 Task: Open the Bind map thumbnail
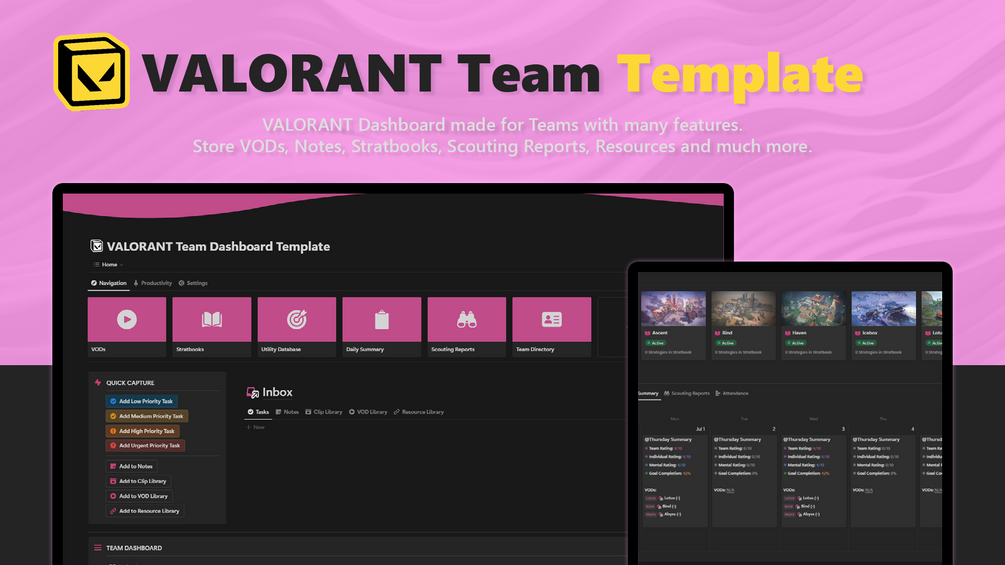point(743,309)
